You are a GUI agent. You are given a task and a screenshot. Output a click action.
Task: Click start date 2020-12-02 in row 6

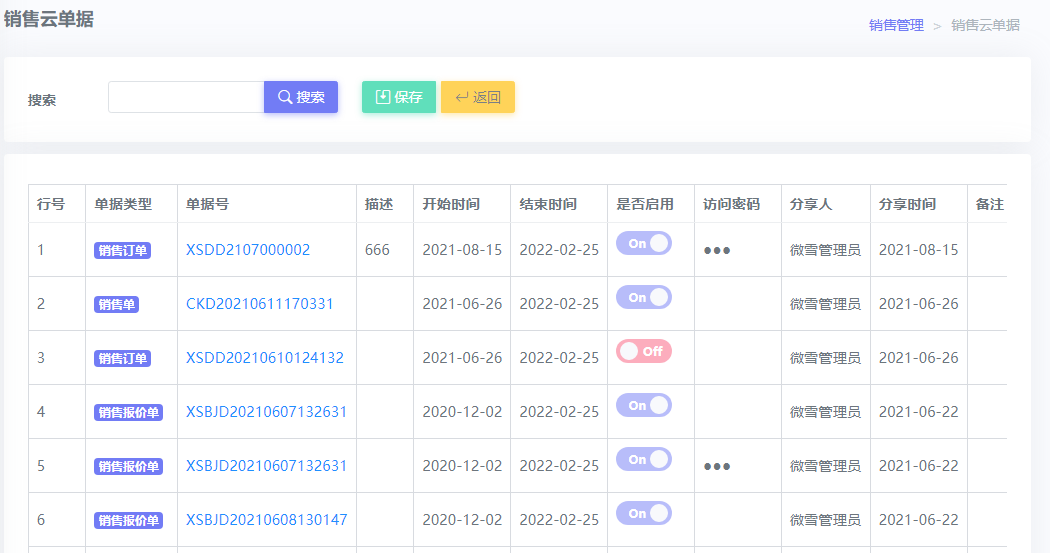(x=462, y=520)
